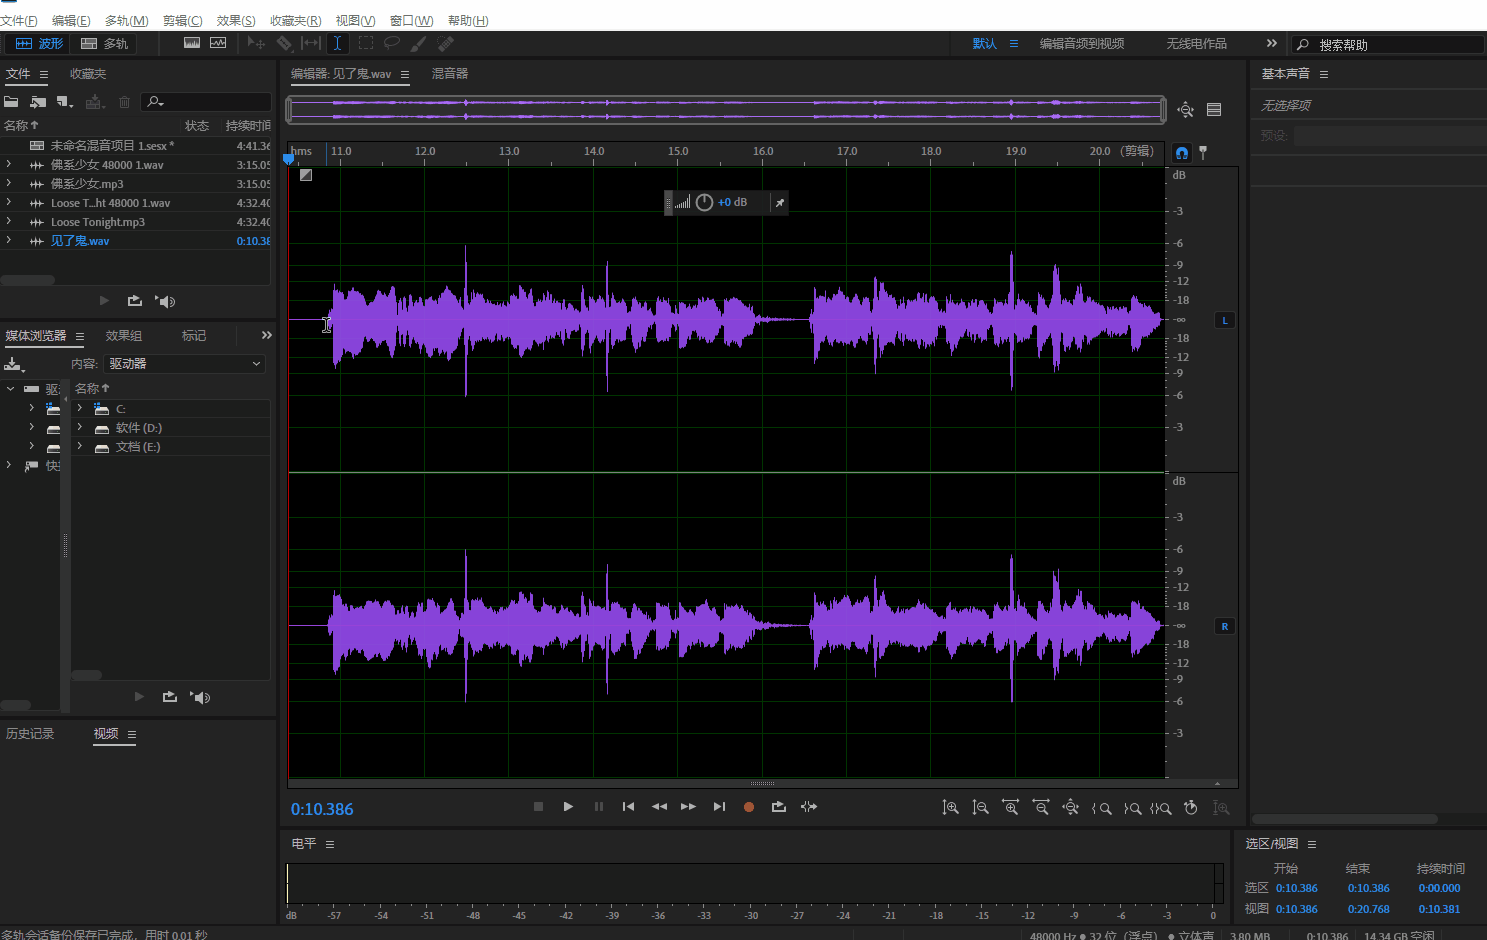Switch to the 混音器 tab
The width and height of the screenshot is (1487, 940).
pyautogui.click(x=450, y=74)
